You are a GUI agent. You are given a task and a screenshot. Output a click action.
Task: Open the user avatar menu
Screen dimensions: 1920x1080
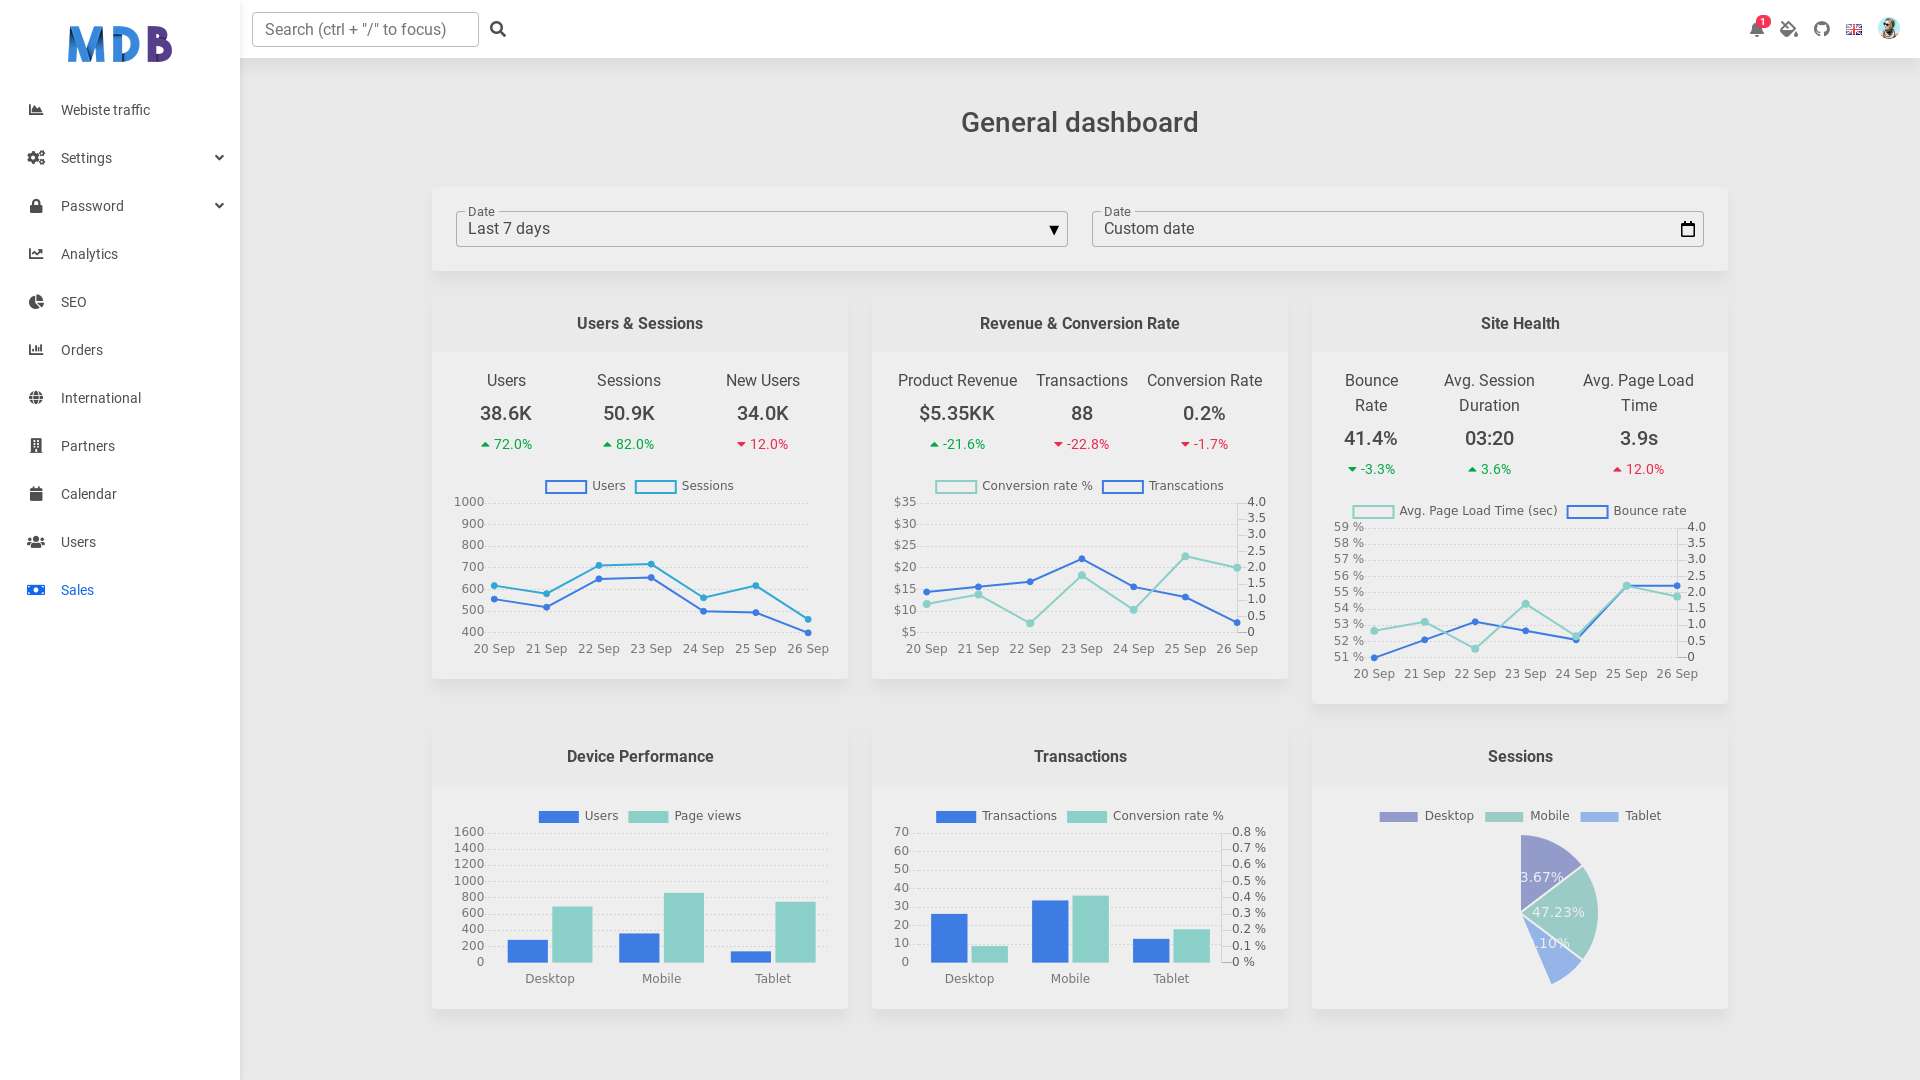tap(1888, 29)
